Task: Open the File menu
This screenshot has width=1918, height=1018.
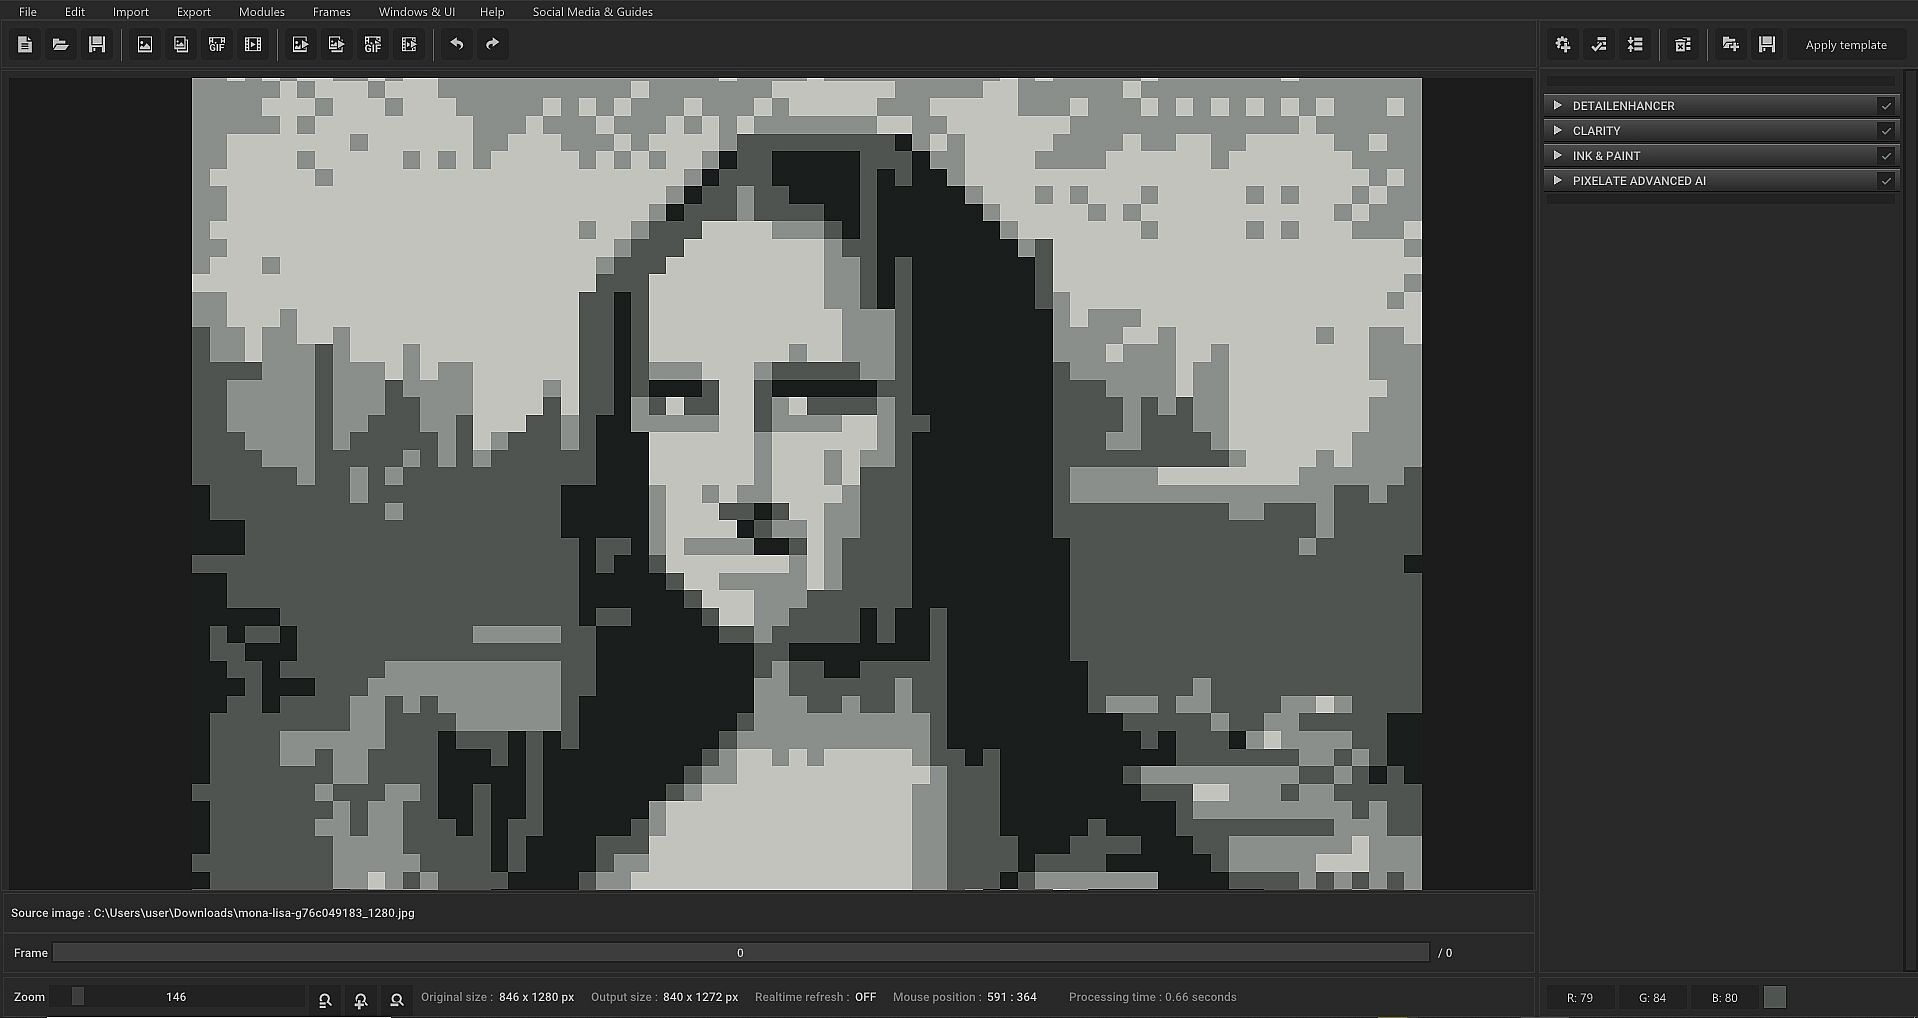Action: click(x=28, y=12)
